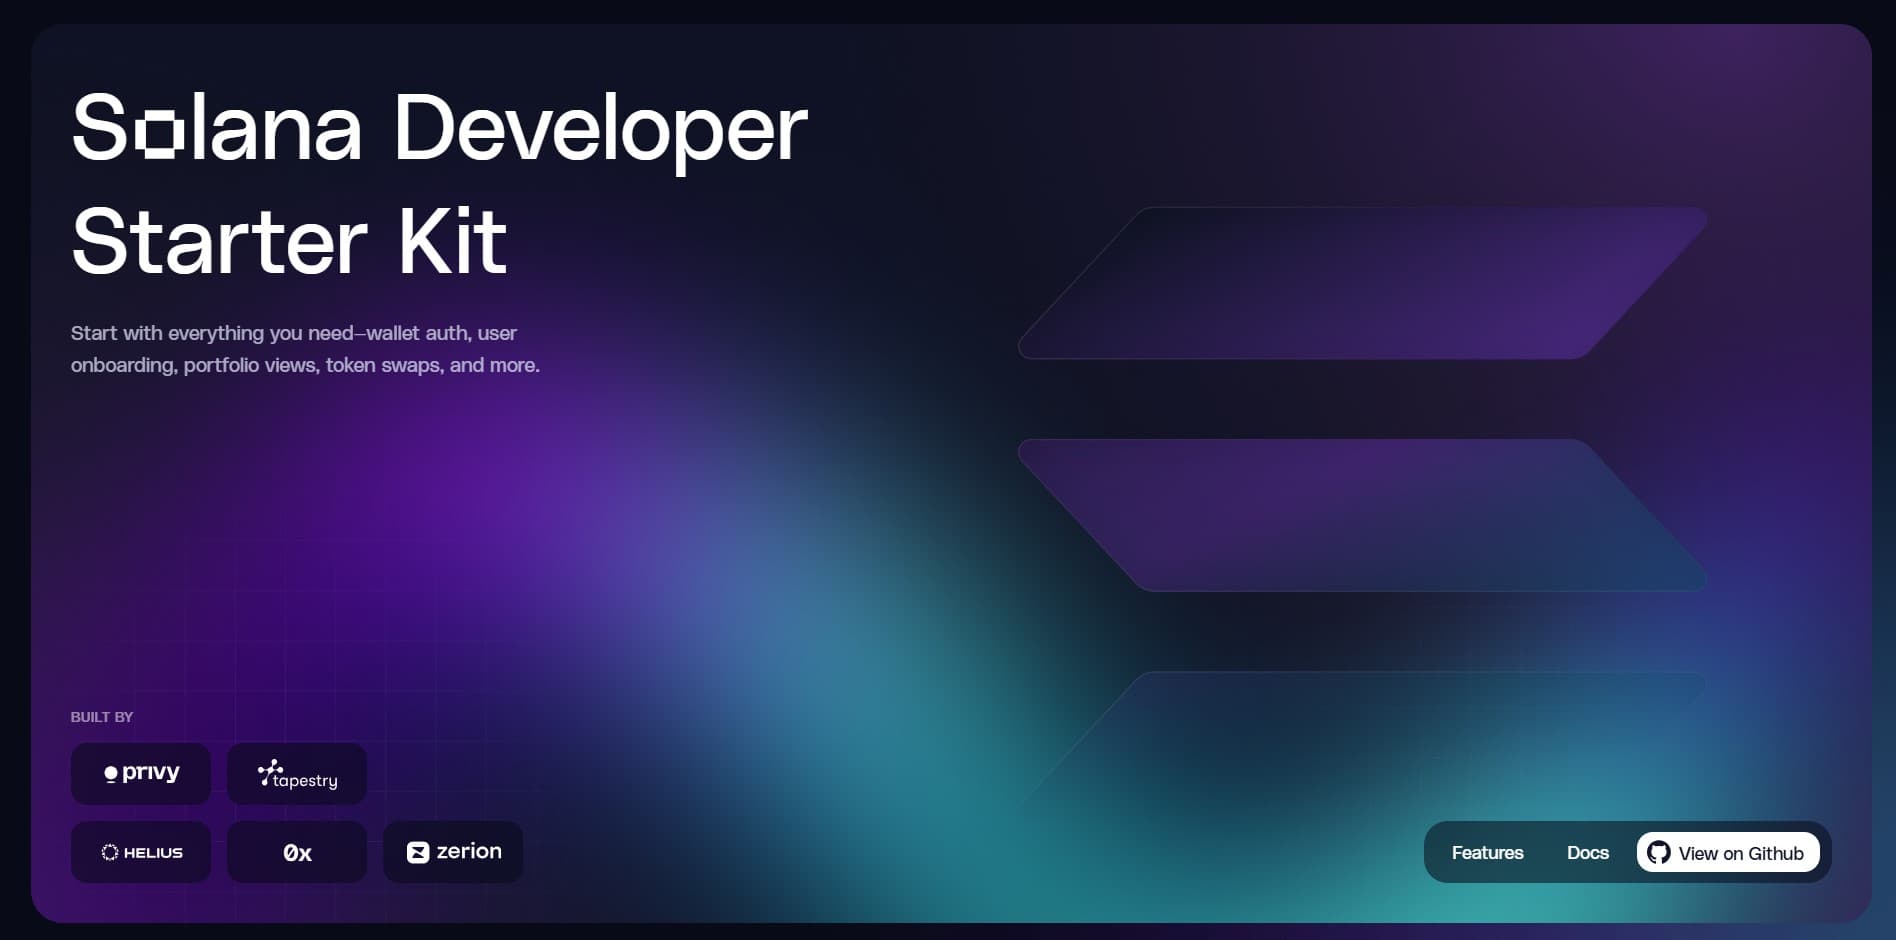The height and width of the screenshot is (940, 1896).
Task: Click the "BUILT BY" label
Action: click(102, 717)
